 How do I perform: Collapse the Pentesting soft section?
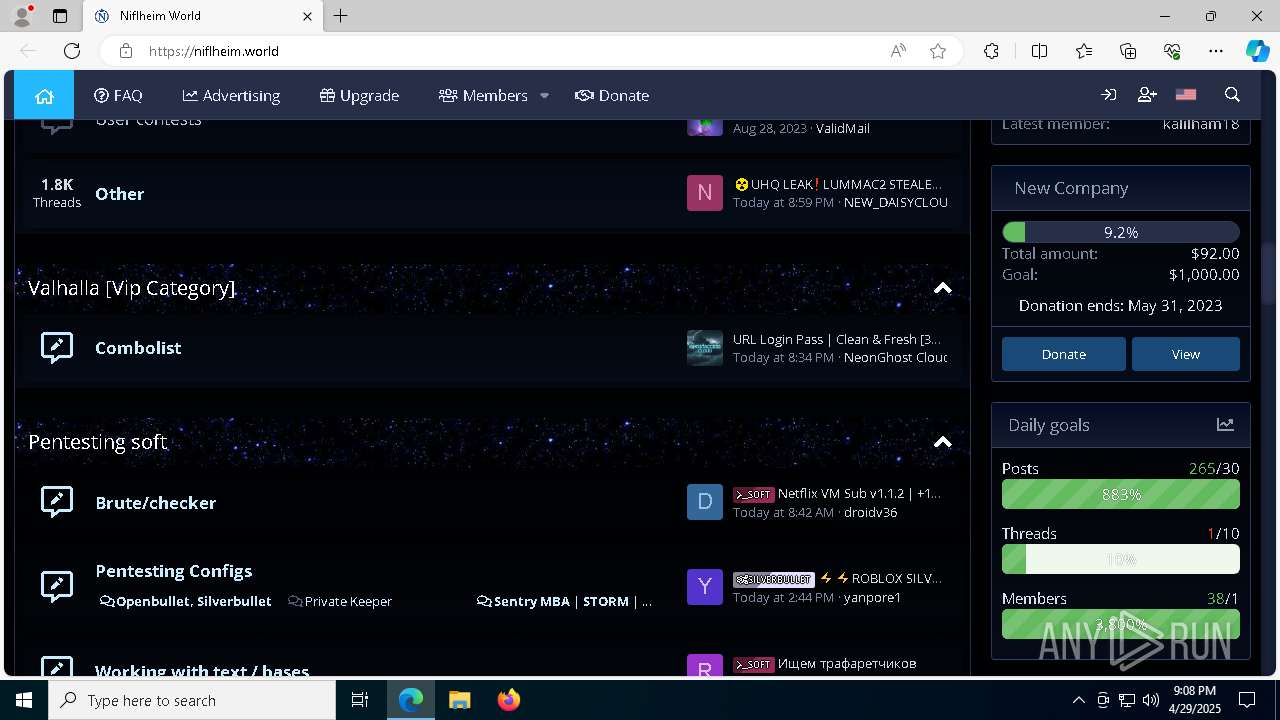[942, 442]
